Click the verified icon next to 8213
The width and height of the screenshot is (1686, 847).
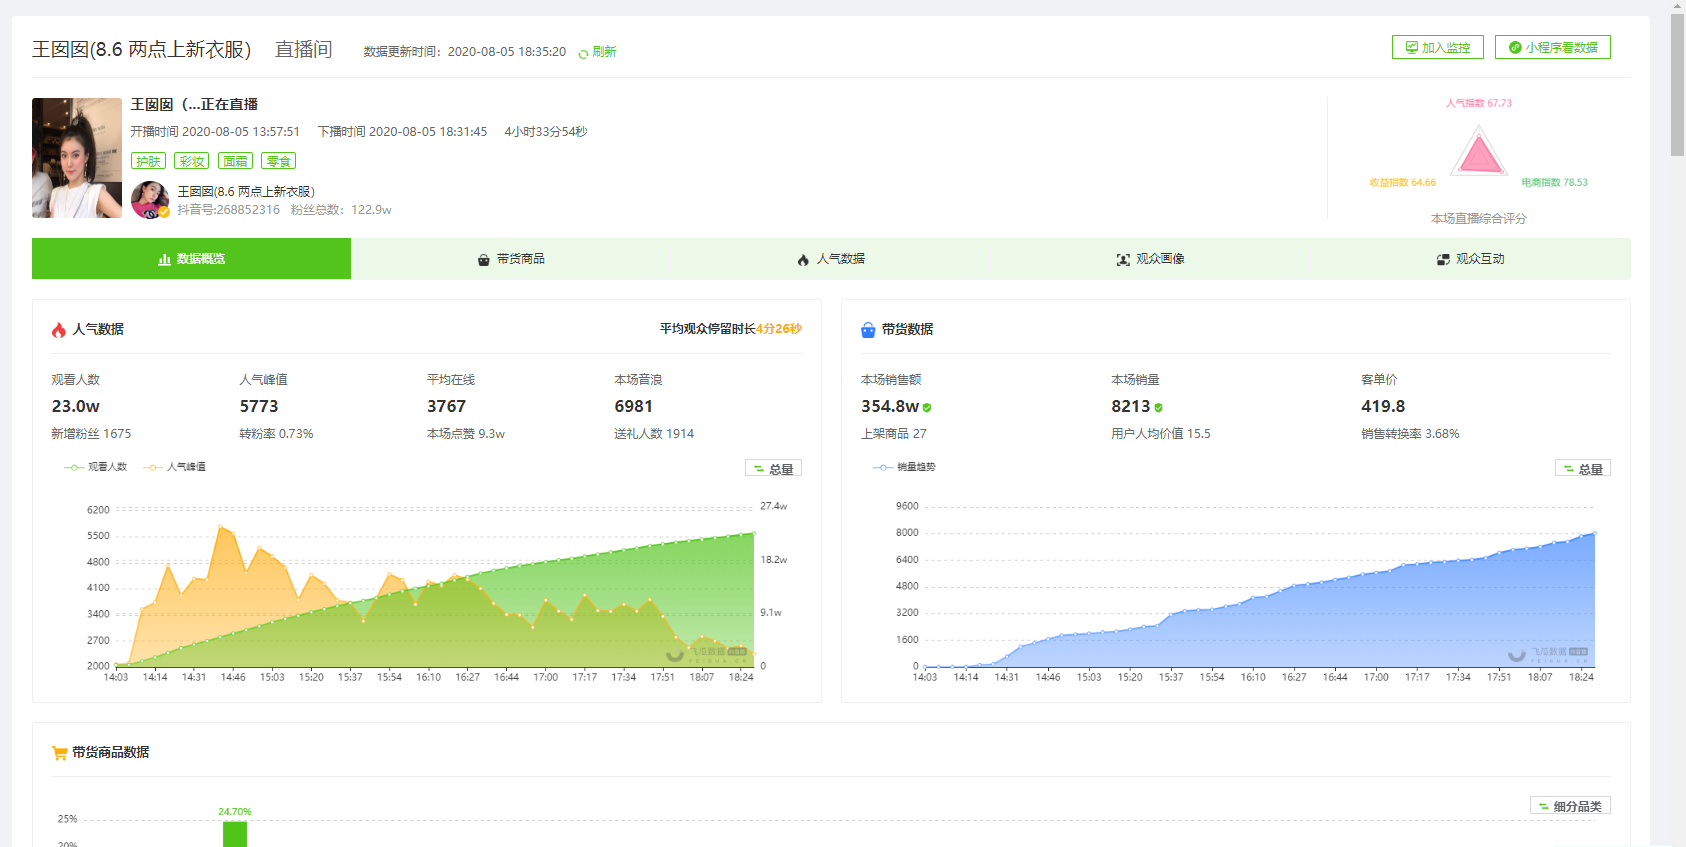[1158, 407]
